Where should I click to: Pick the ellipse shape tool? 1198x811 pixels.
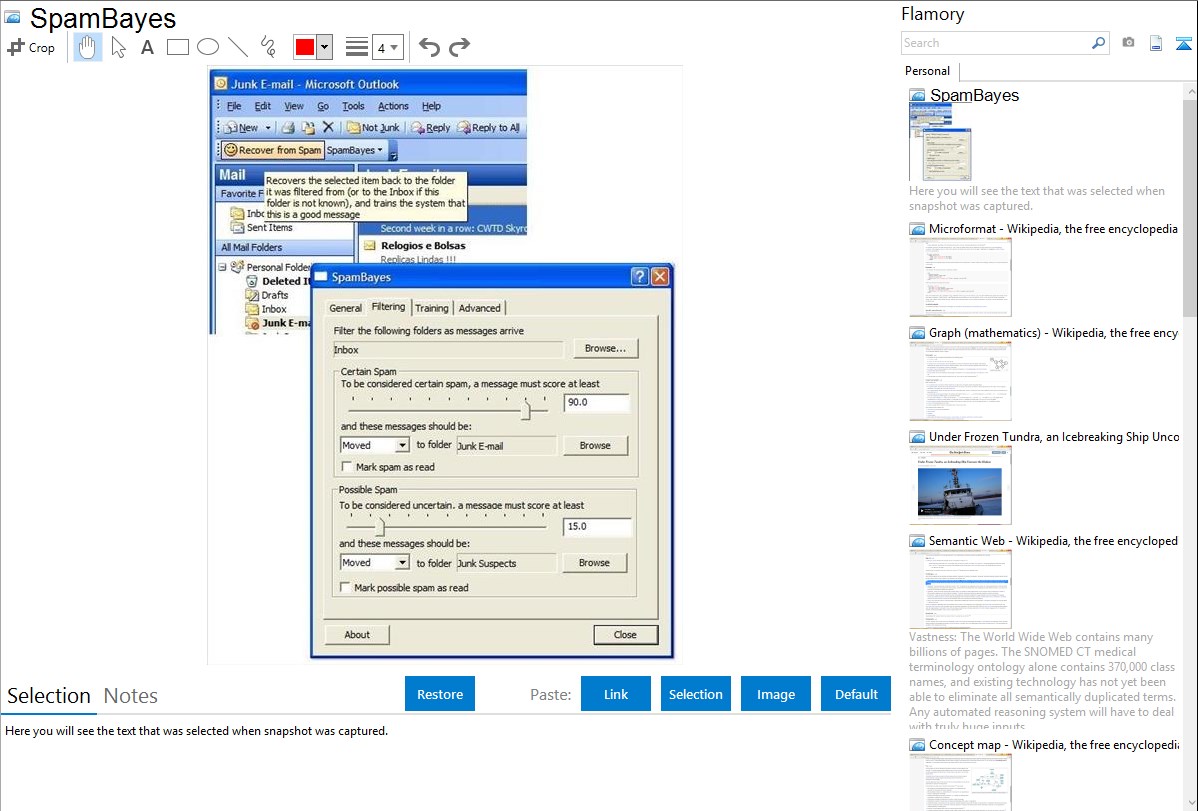click(x=207, y=47)
